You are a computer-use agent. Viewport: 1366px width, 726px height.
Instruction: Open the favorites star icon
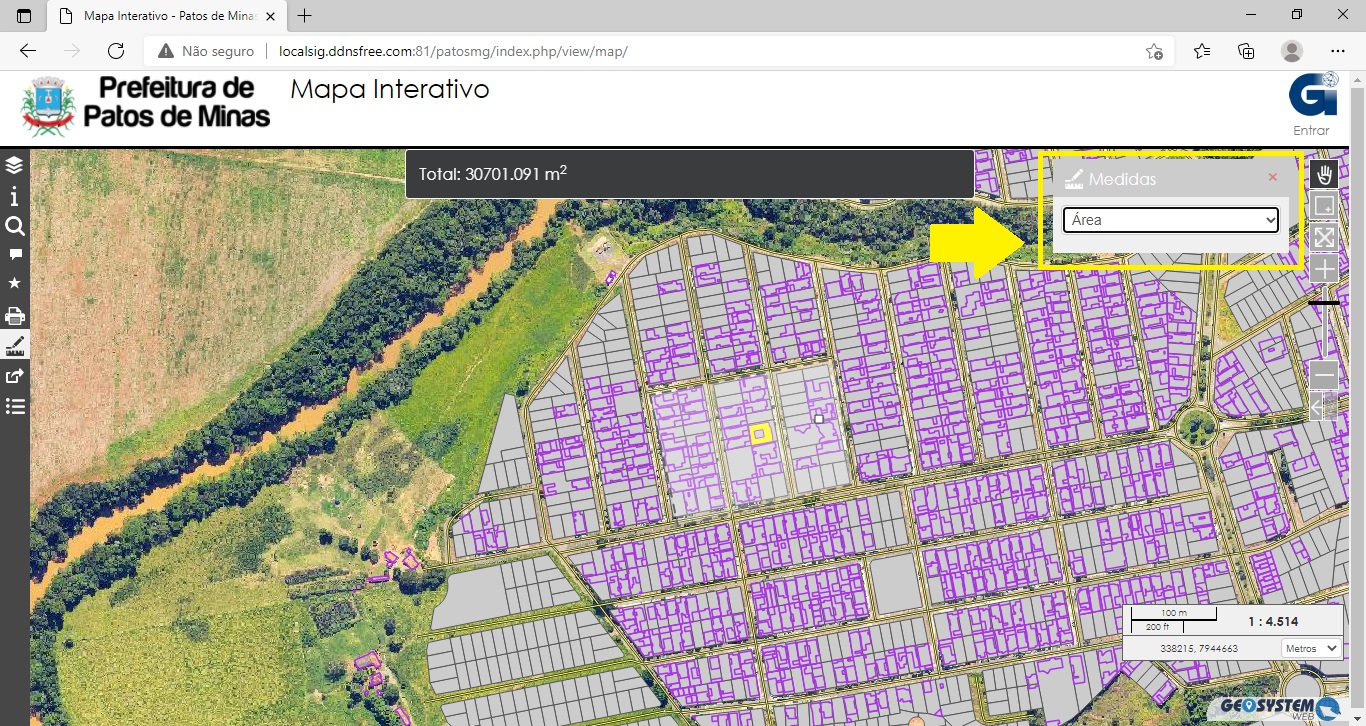14,284
